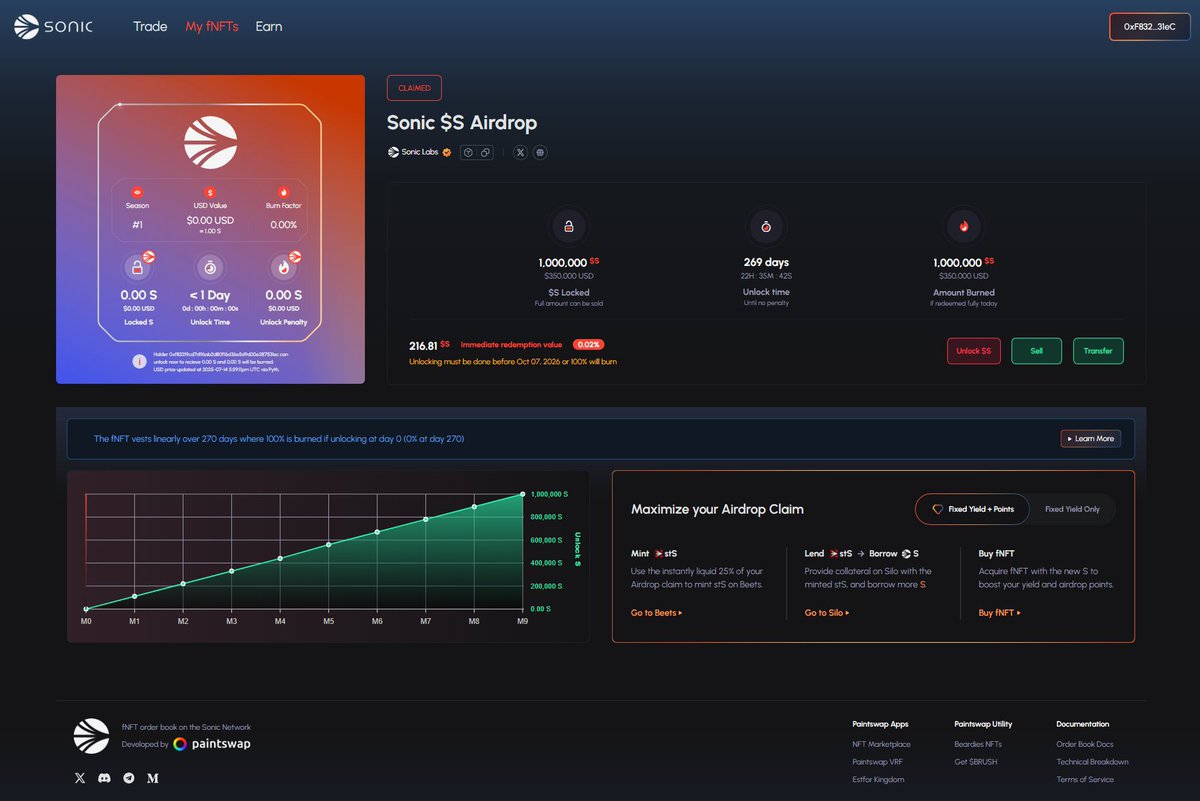Open the Telegram icon in footer
Viewport: 1200px width, 801px height.
pos(129,778)
